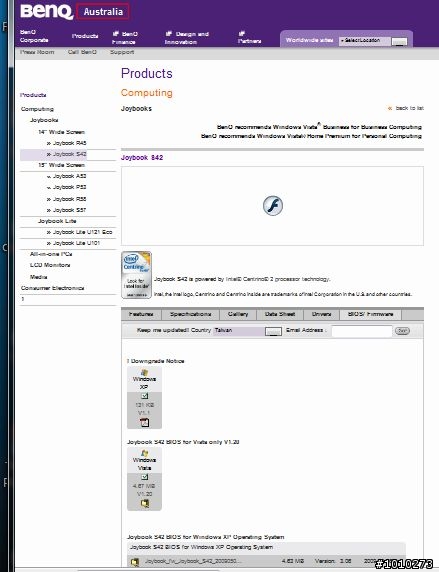Select 15" Wide Screen category
Screen dimensions: 439x572
62,165
